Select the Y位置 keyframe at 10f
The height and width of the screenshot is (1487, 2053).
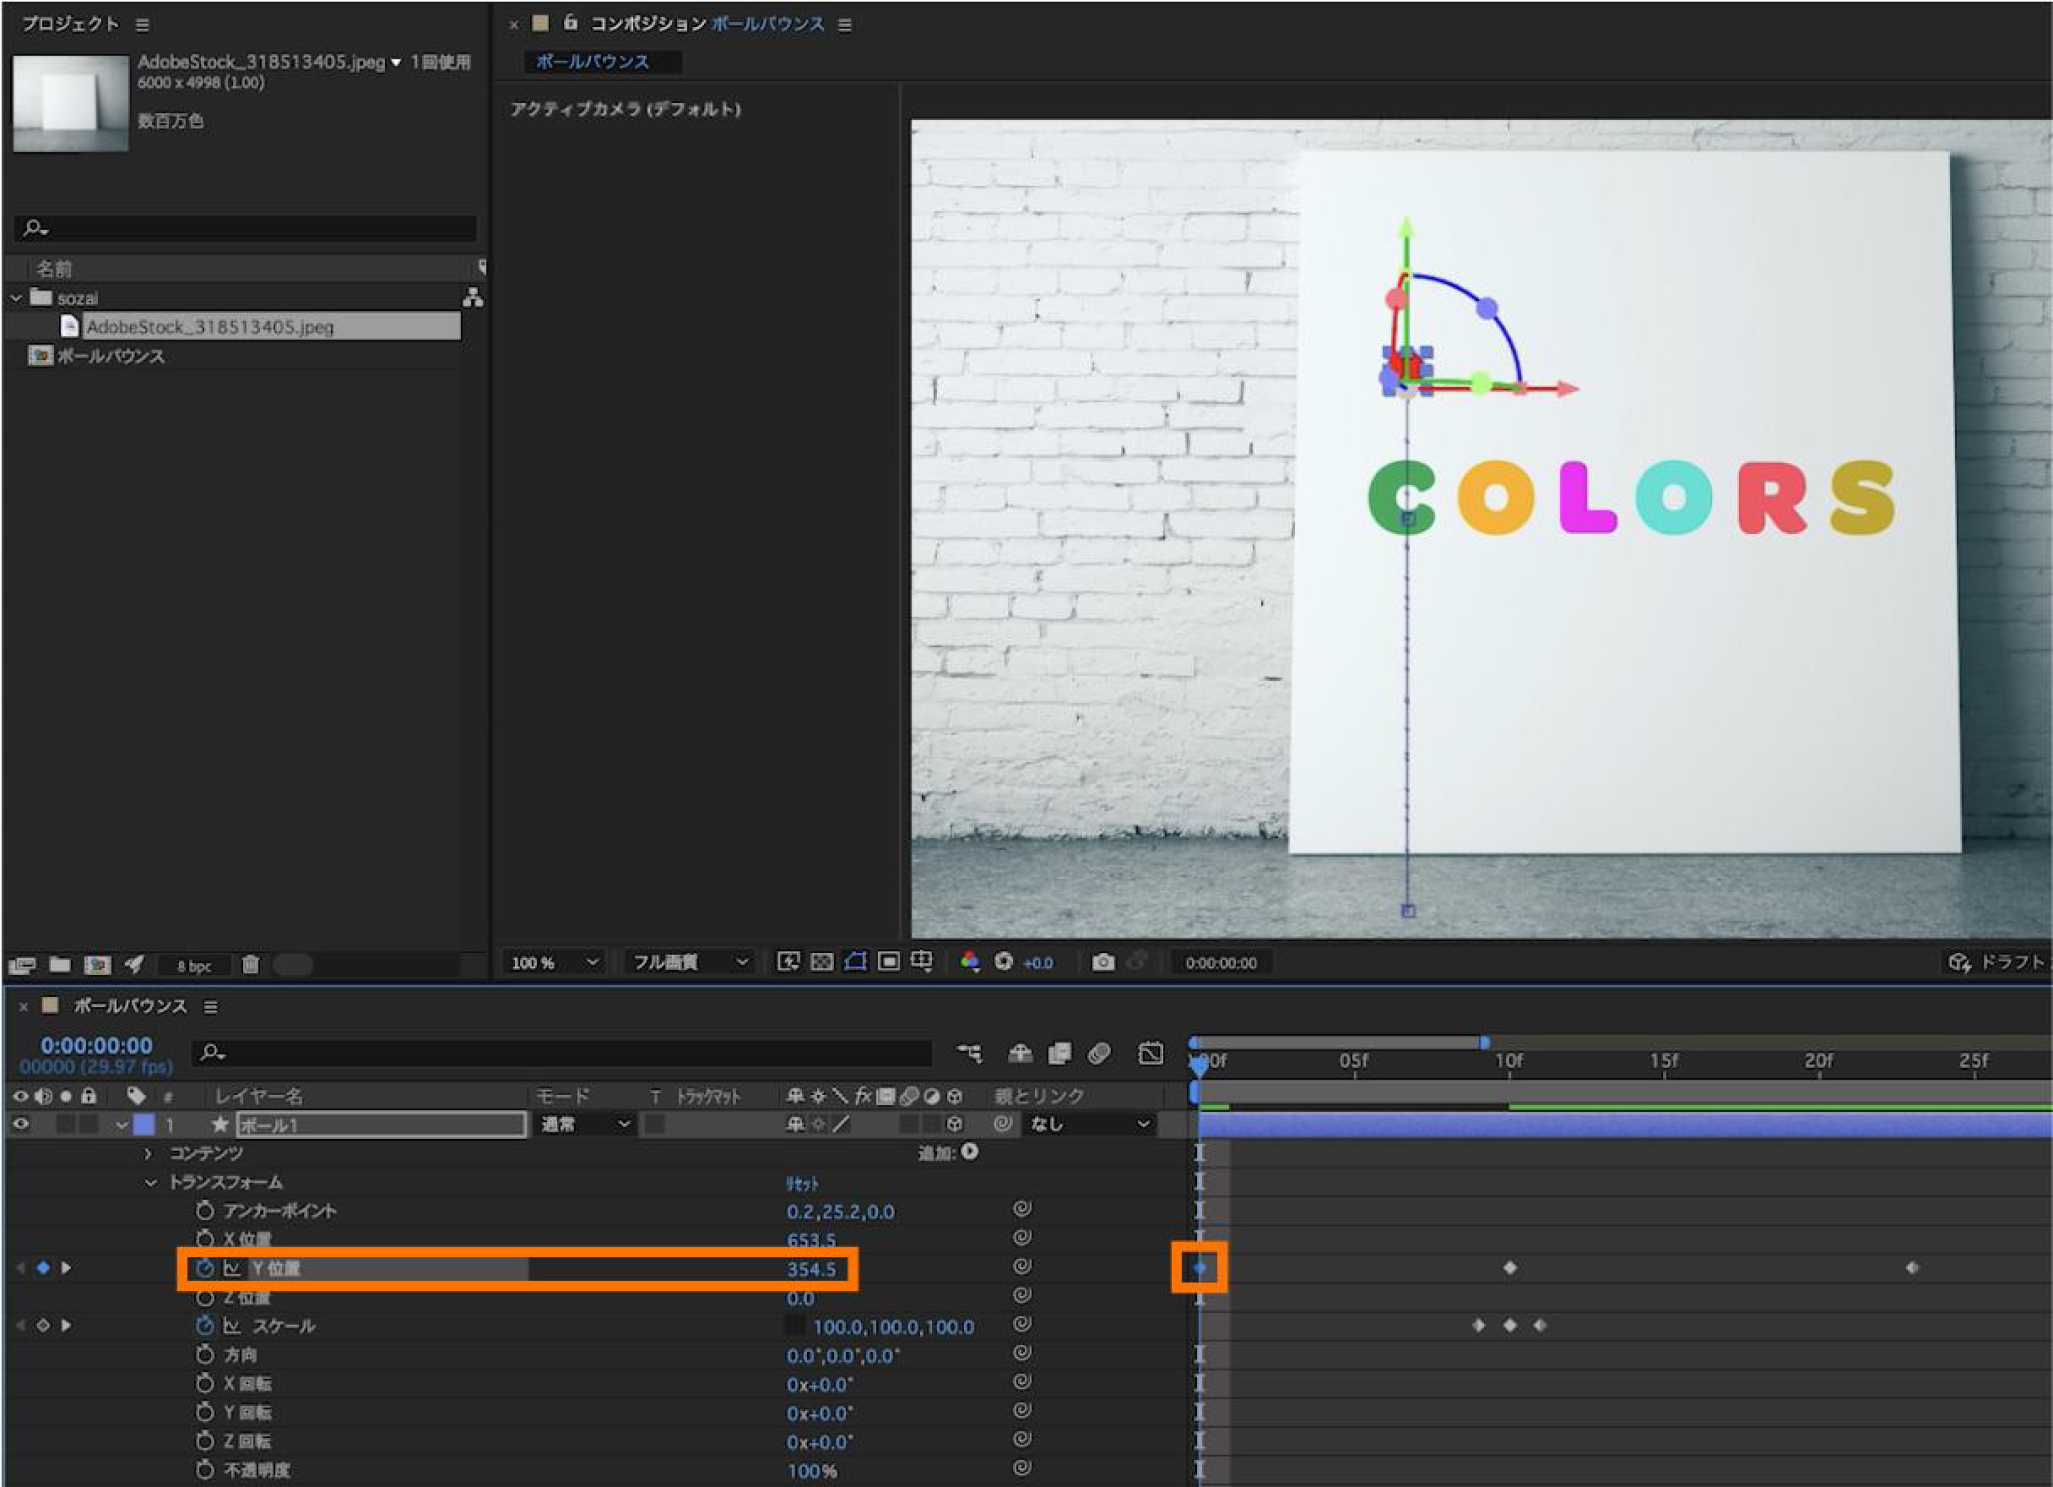click(x=1509, y=1268)
